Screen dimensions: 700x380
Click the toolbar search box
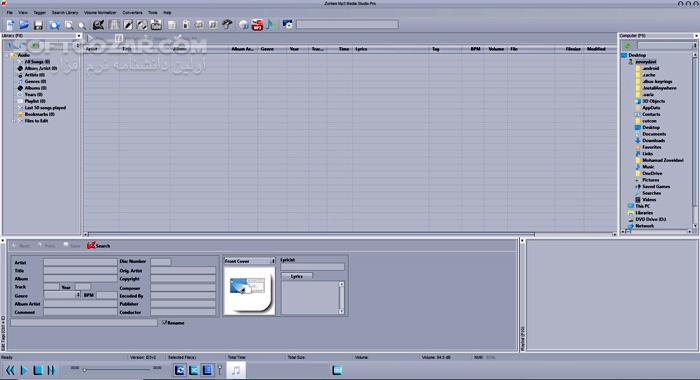coord(347,25)
